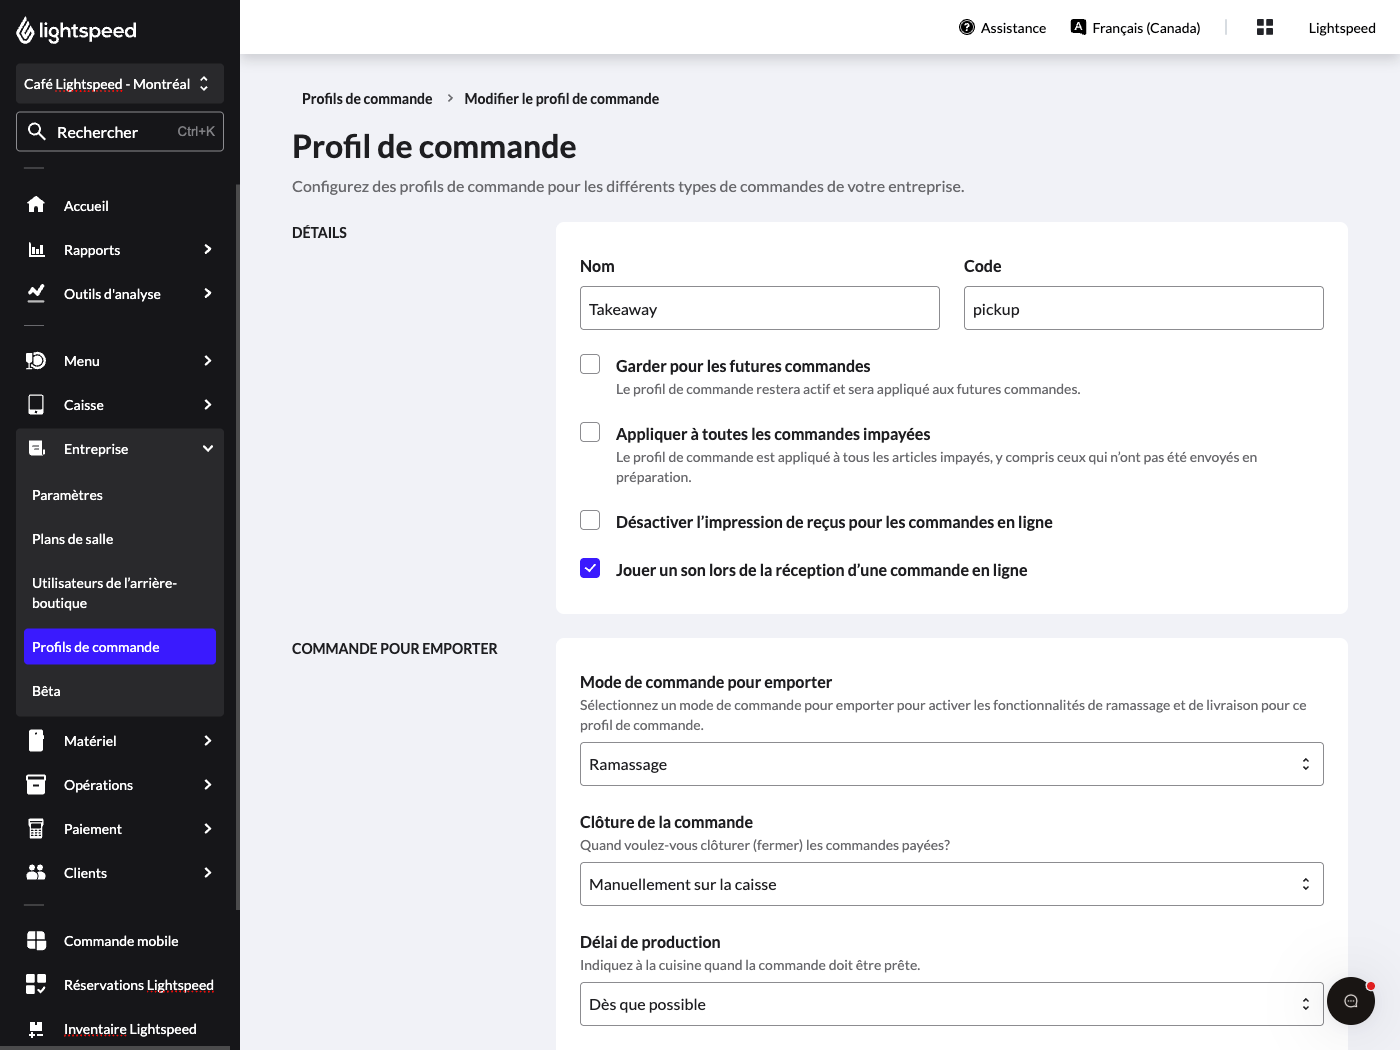Viewport: 1400px width, 1050px height.
Task: Open Clôture de la commande dropdown
Action: [952, 884]
